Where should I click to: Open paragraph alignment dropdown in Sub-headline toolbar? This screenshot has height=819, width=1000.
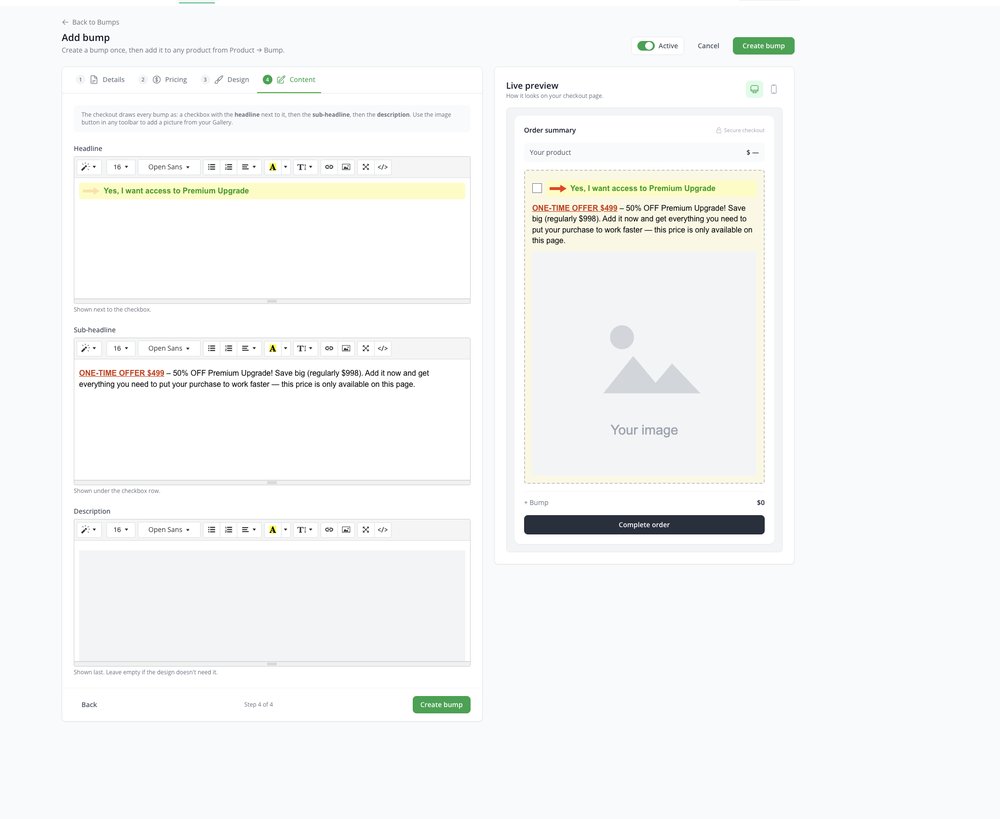click(x=249, y=348)
